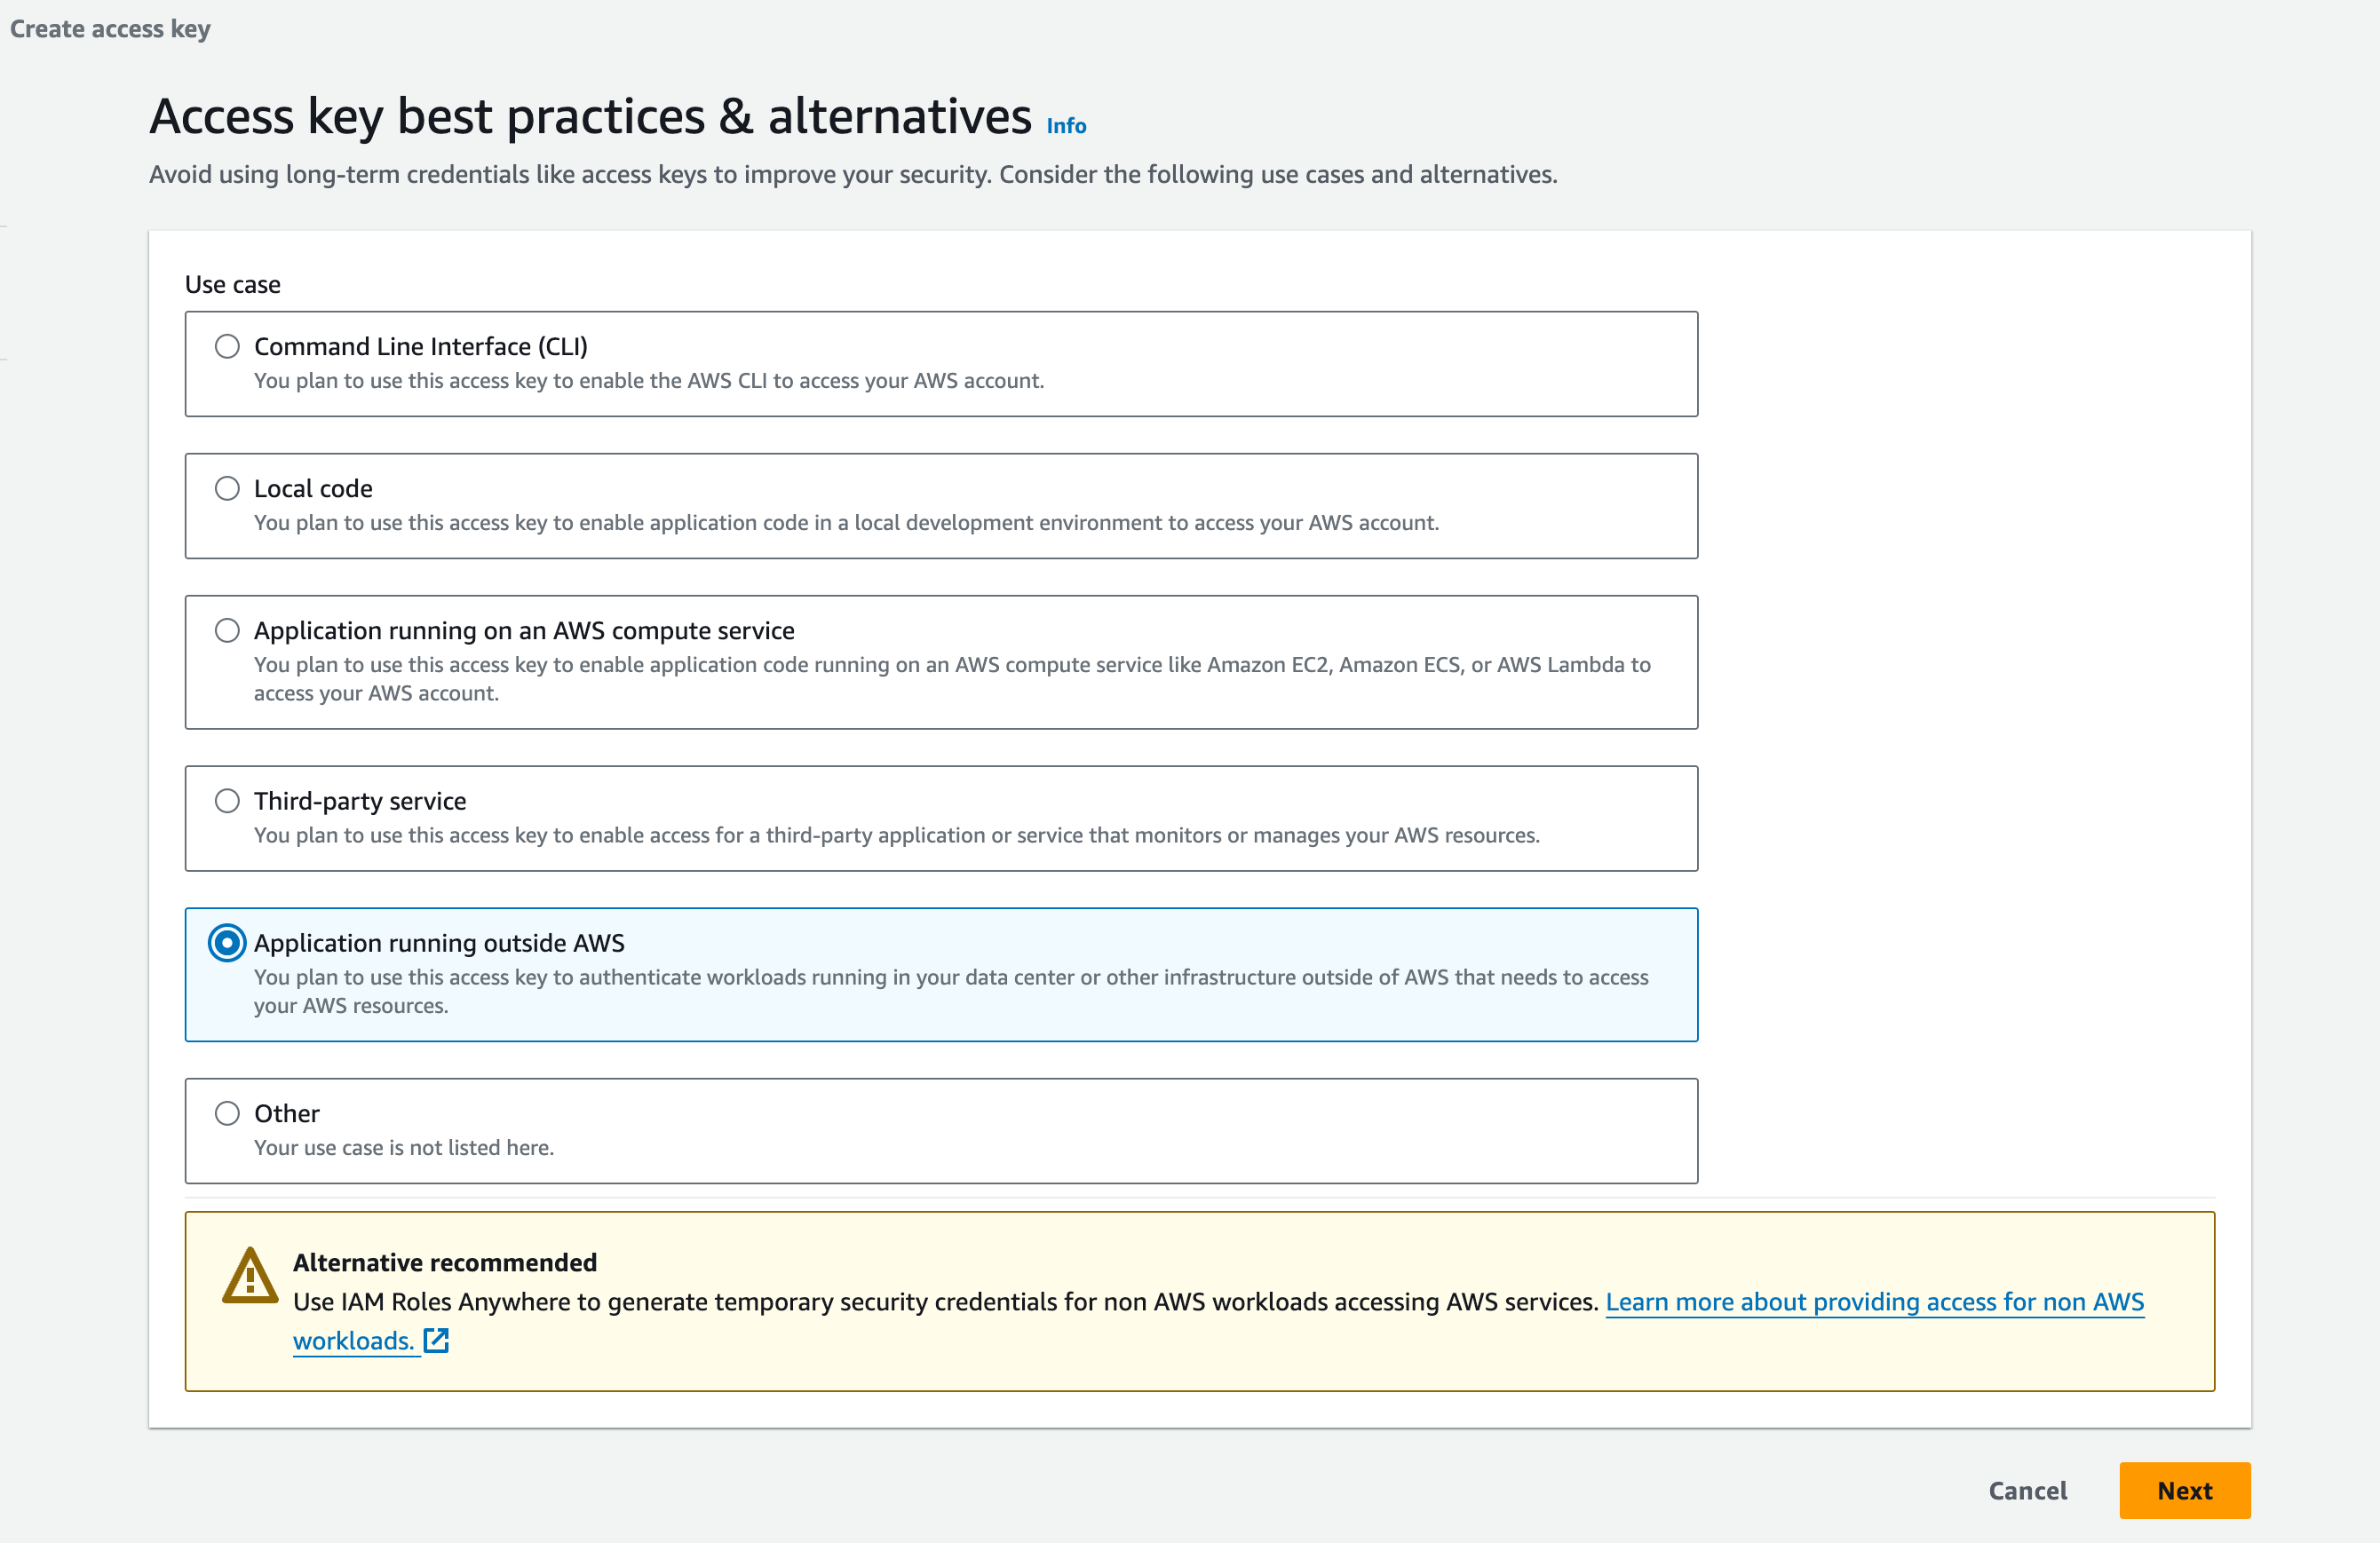The image size is (2380, 1543).
Task: Open the Info link beside heading
Action: (x=1066, y=126)
